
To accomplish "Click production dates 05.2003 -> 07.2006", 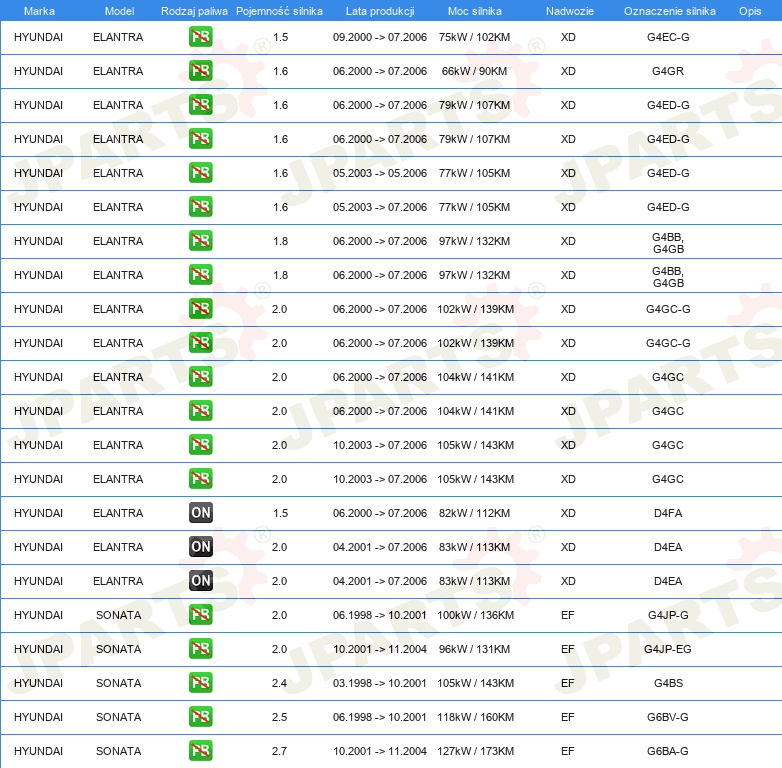I will (x=380, y=207).
